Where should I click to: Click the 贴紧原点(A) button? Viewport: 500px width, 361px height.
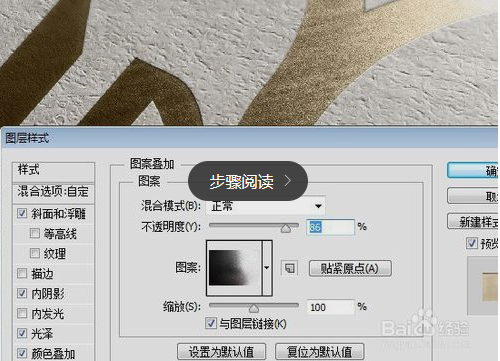350,268
